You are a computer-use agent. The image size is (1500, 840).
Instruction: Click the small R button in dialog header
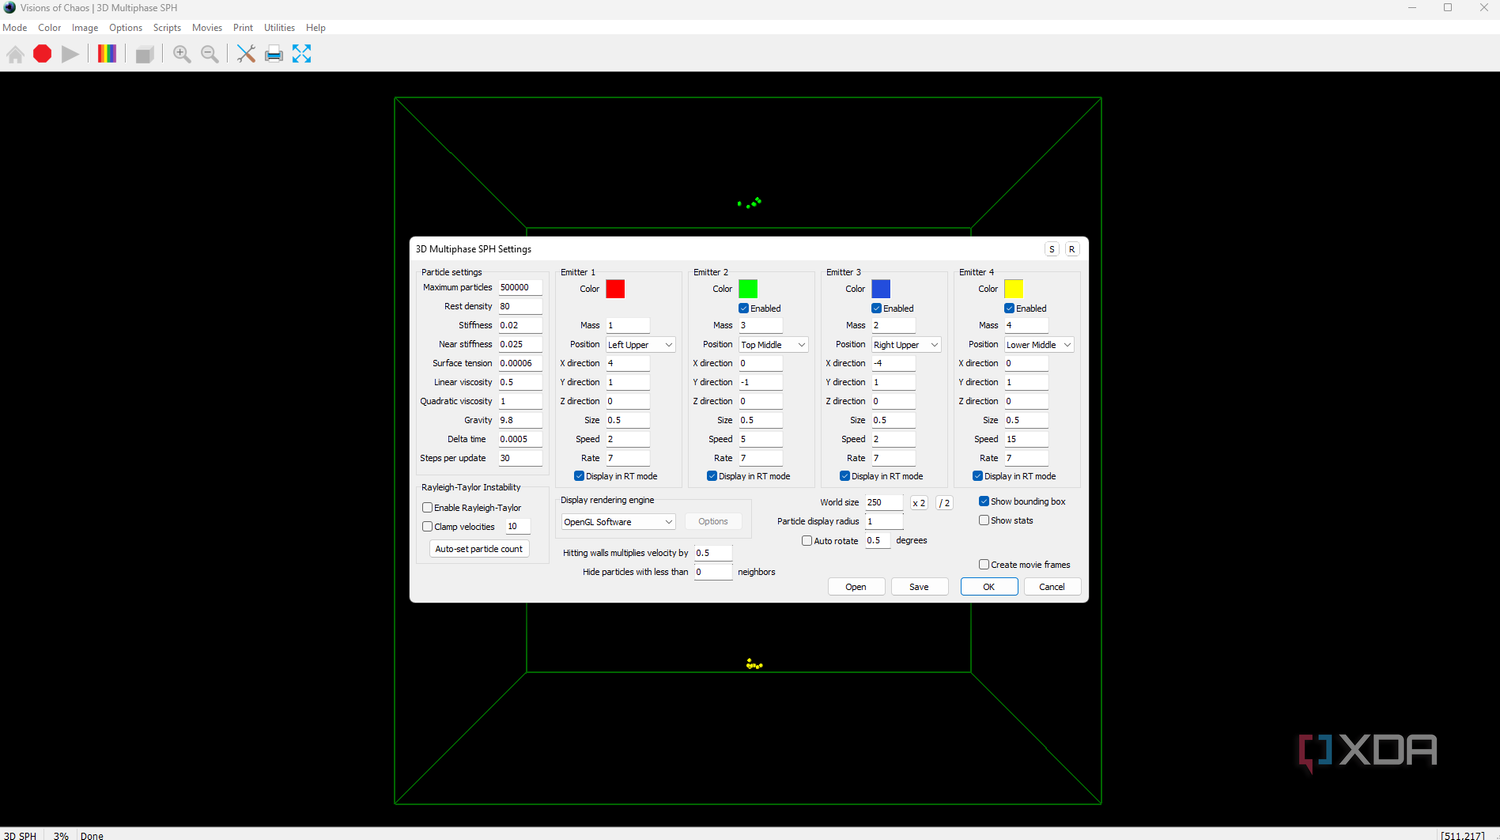pyautogui.click(x=1072, y=249)
